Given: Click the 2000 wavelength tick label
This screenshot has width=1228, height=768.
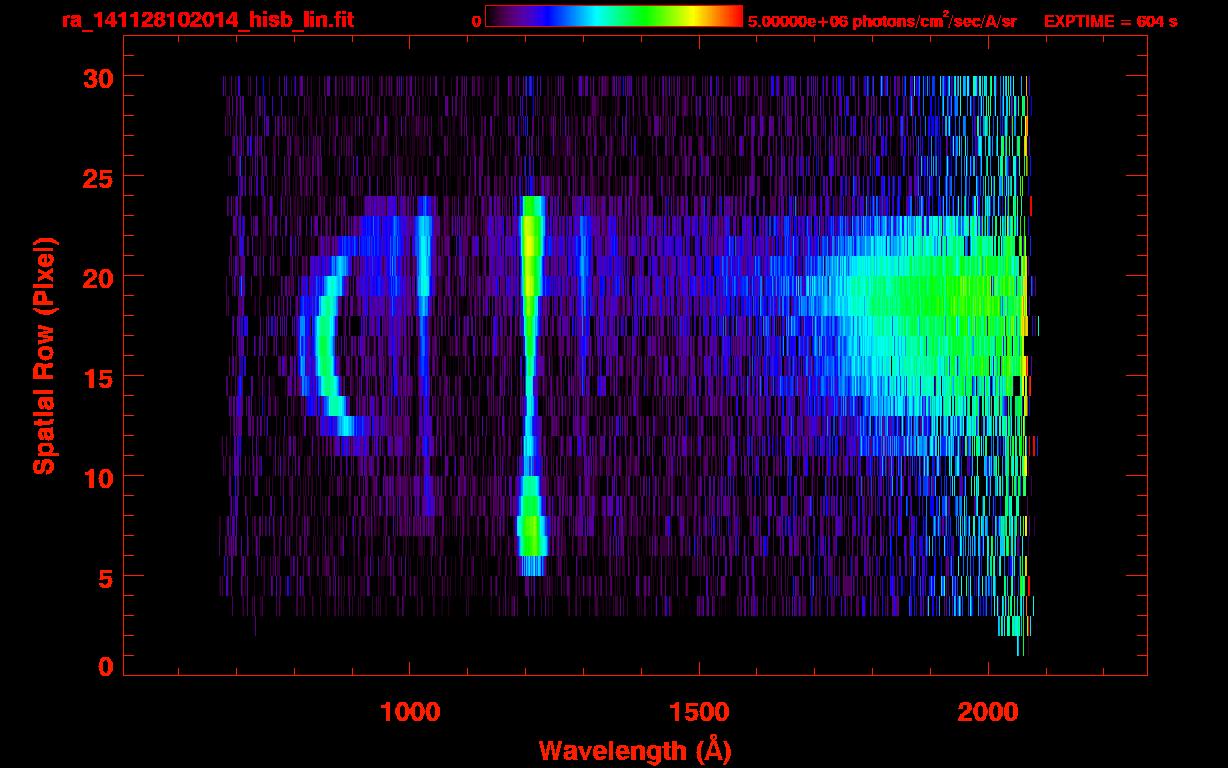Looking at the screenshot, I should (x=988, y=711).
